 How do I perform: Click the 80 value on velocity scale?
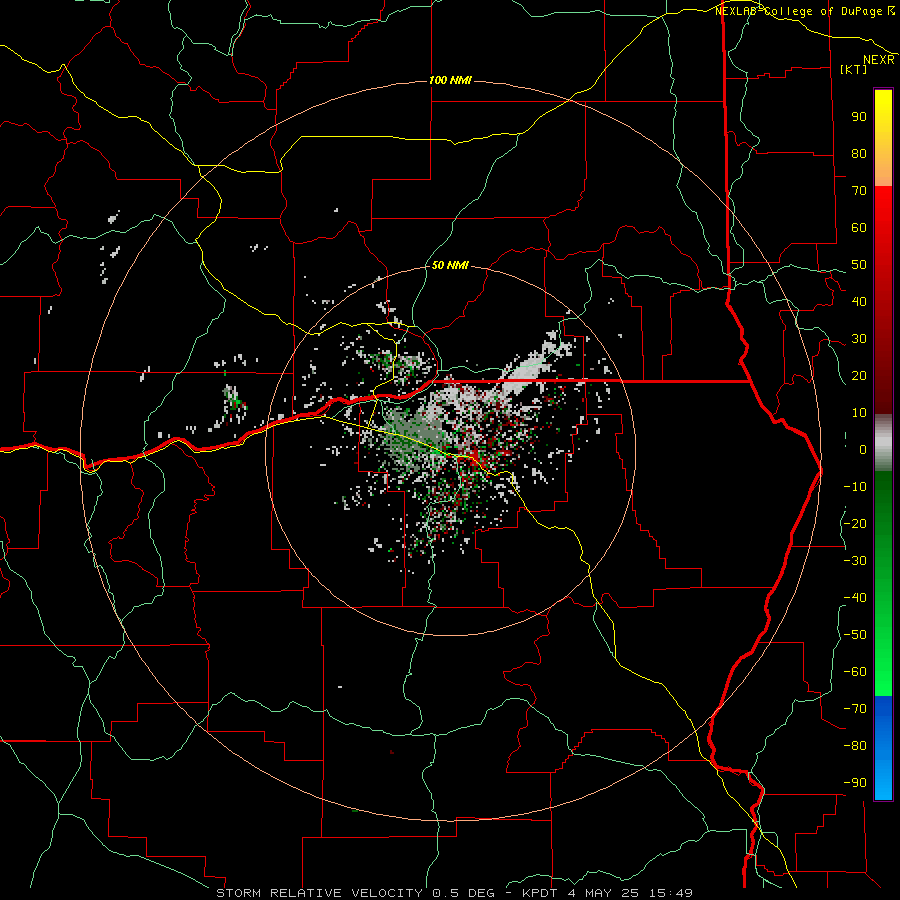(859, 153)
